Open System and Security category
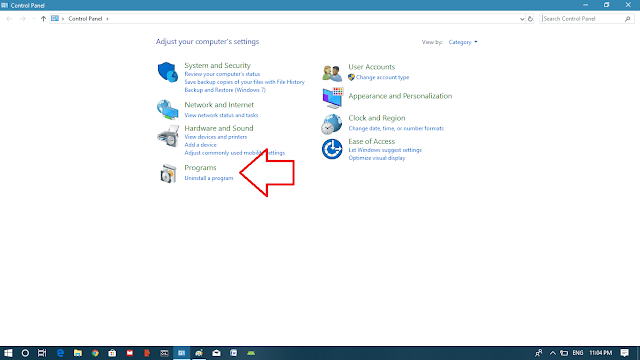Image resolution: width=640 pixels, height=360 pixels. [x=217, y=65]
